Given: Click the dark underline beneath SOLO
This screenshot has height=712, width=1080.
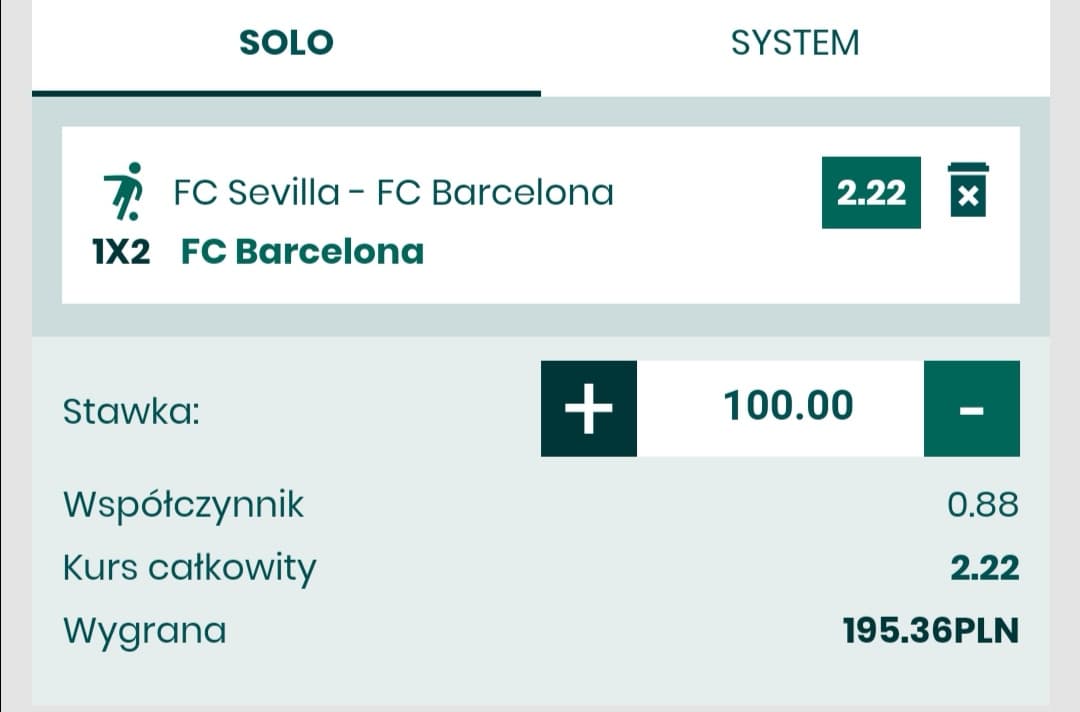Looking at the screenshot, I should 286,93.
